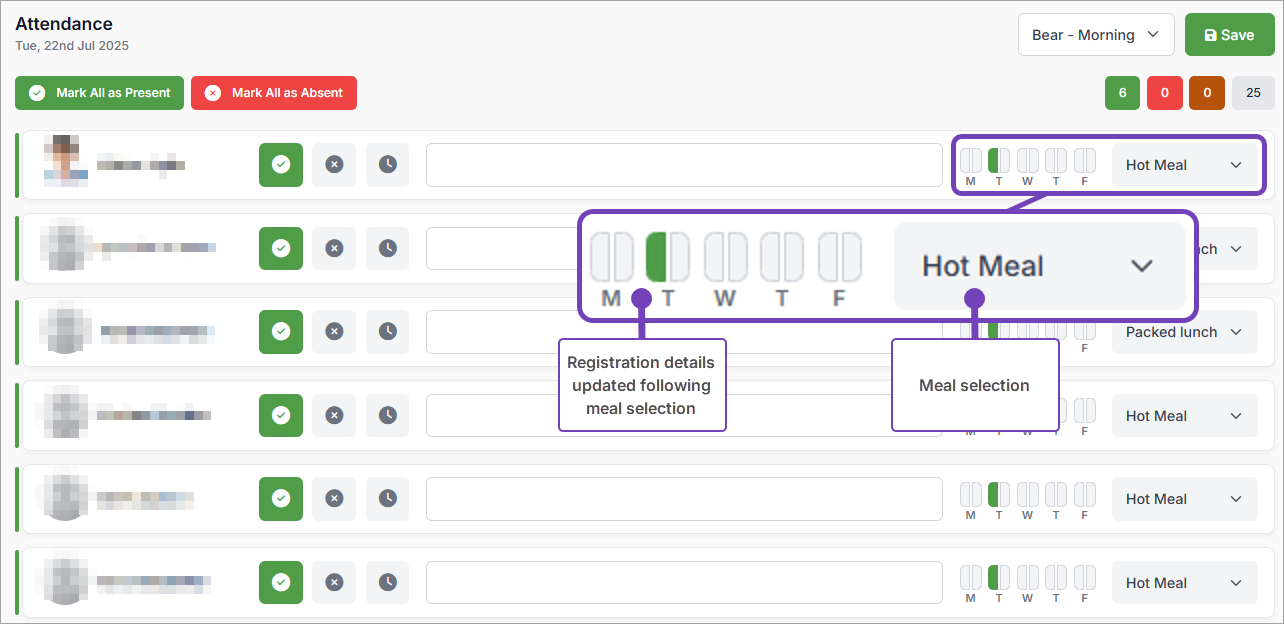
Task: Toggle Monday registration indicator in fifth row
Action: (x=970, y=494)
